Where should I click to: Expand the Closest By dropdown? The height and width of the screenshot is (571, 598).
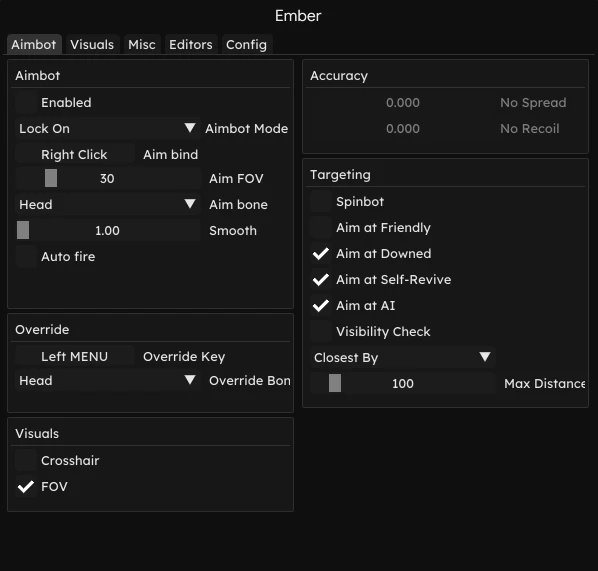tap(403, 357)
